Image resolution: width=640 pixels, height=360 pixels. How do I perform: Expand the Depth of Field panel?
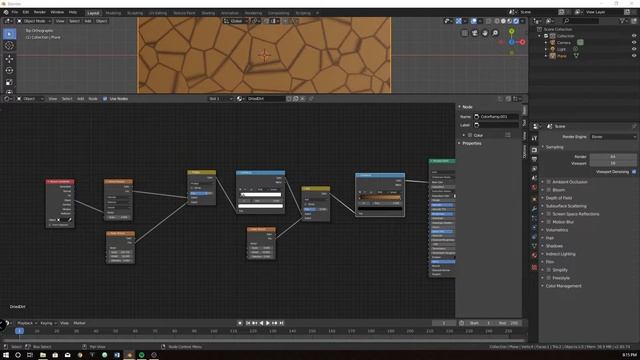click(x=559, y=198)
